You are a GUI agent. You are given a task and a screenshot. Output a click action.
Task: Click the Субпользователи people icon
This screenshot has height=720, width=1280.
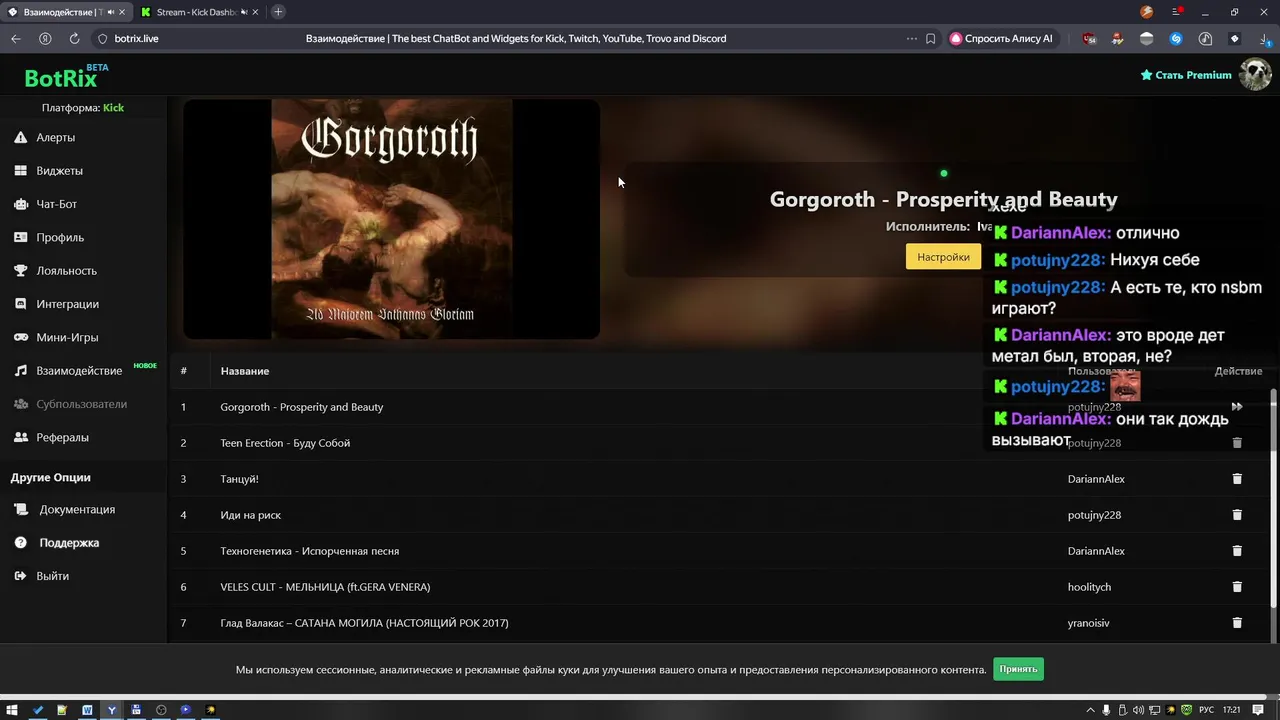[x=20, y=404]
